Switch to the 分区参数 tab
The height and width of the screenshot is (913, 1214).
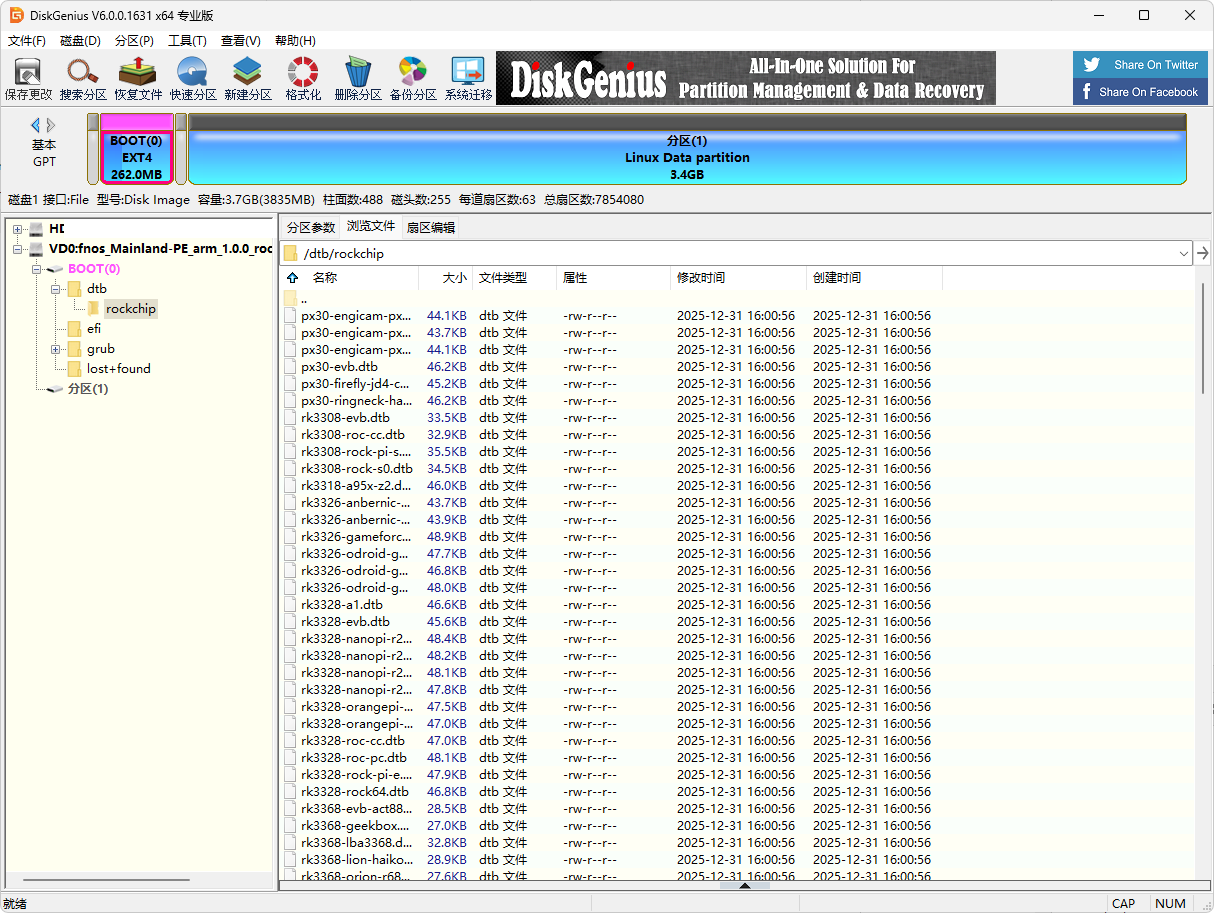[x=311, y=227]
